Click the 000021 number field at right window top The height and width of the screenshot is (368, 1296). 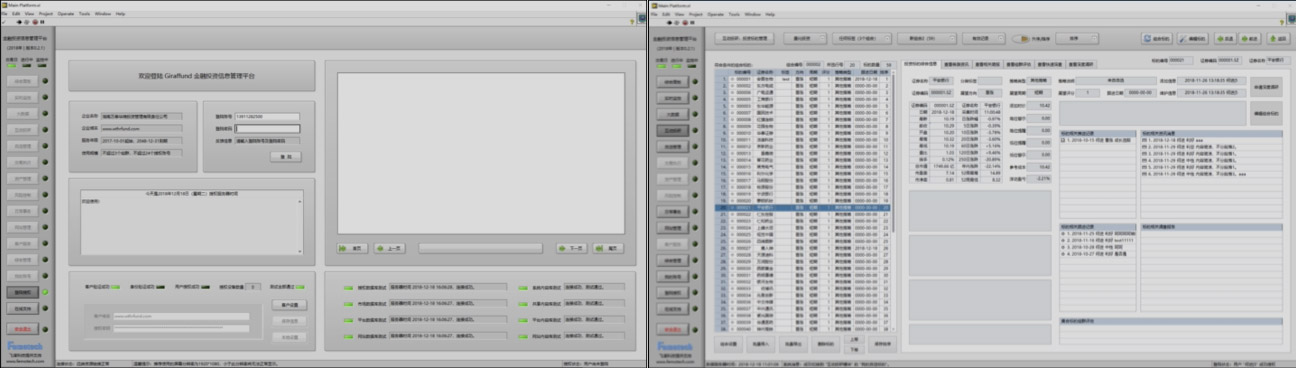point(1181,60)
